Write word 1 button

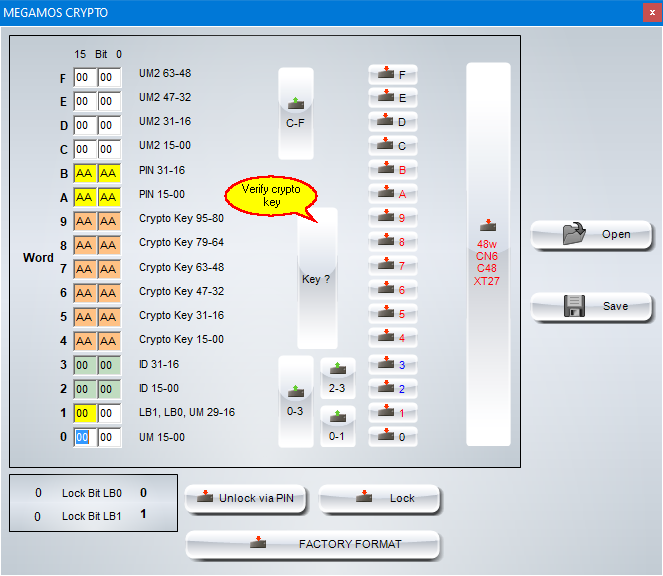393,413
